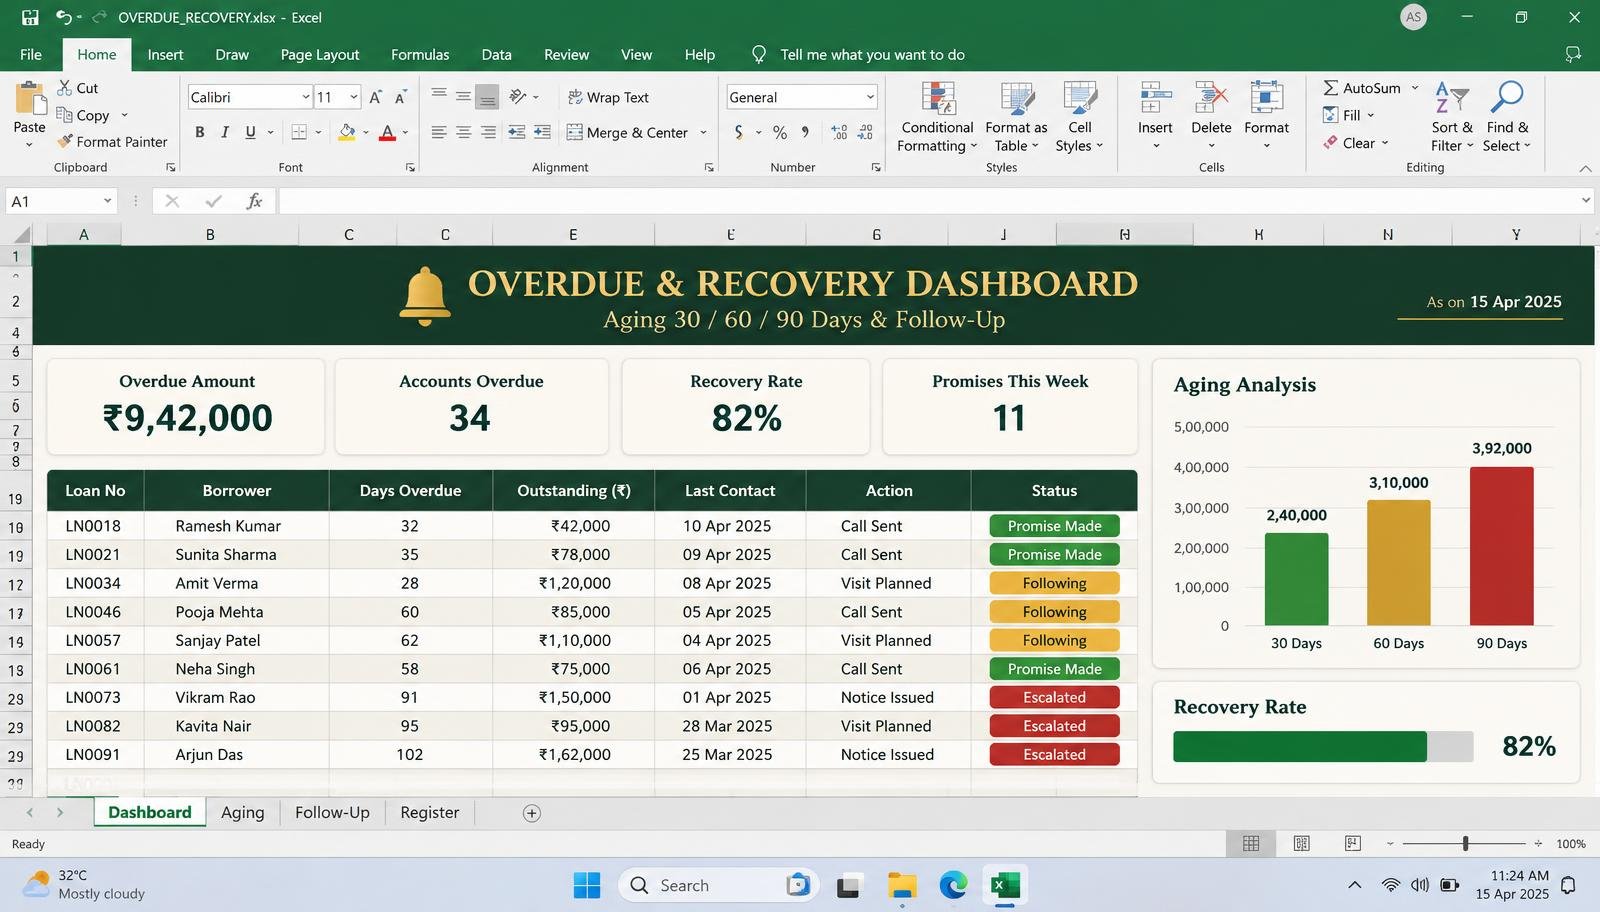This screenshot has width=1600, height=912.
Task: Toggle Wrap Text on
Action: 609,97
